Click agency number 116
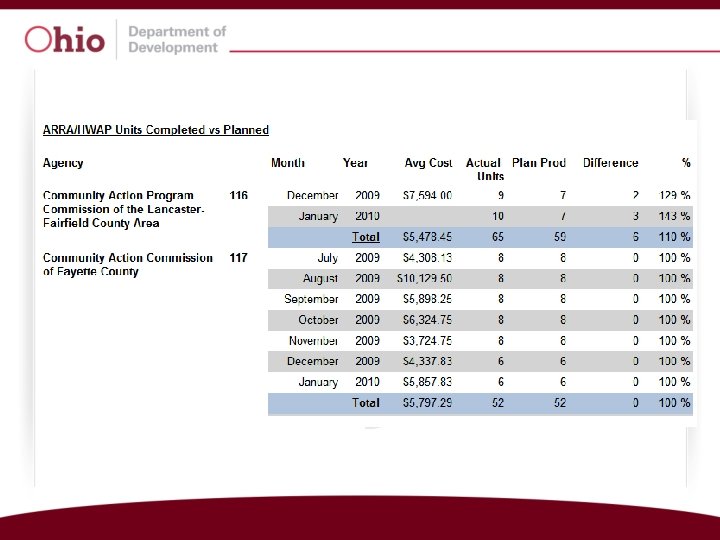Image resolution: width=720 pixels, height=540 pixels. pyautogui.click(x=238, y=196)
